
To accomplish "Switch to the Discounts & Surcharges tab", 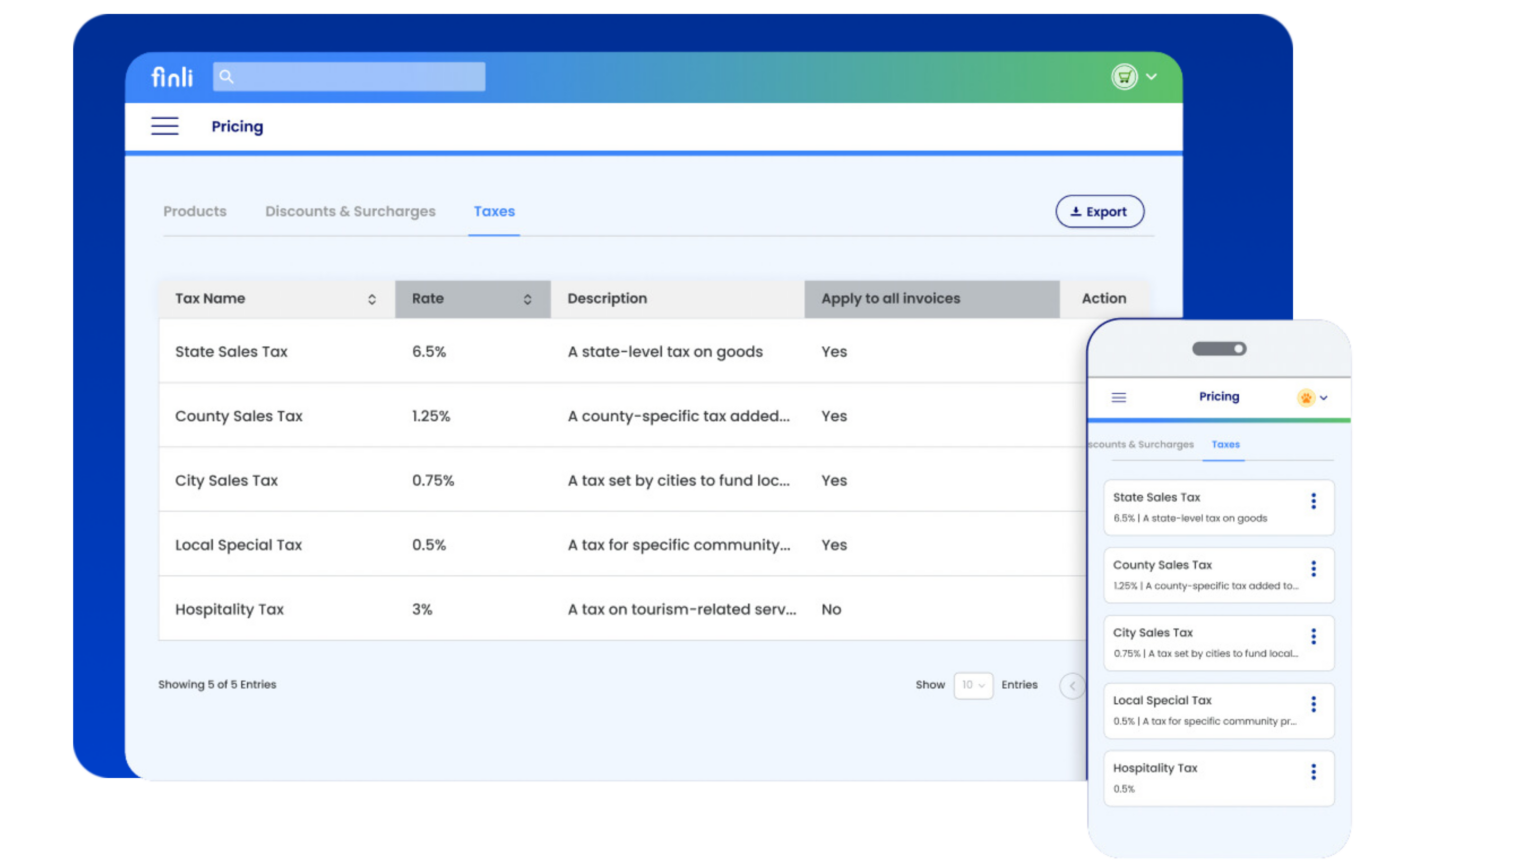I will pyautogui.click(x=350, y=211).
